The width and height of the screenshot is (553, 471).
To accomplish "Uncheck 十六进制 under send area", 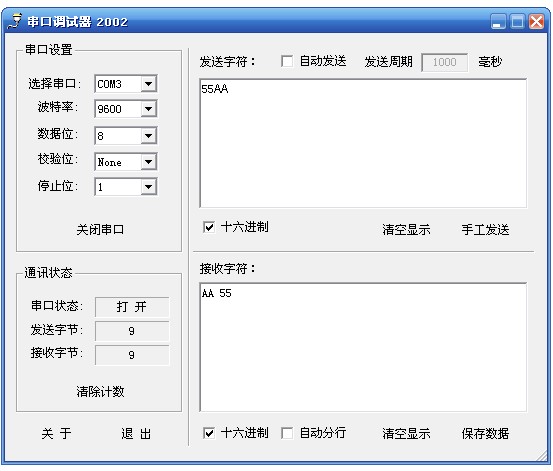I will point(209,227).
